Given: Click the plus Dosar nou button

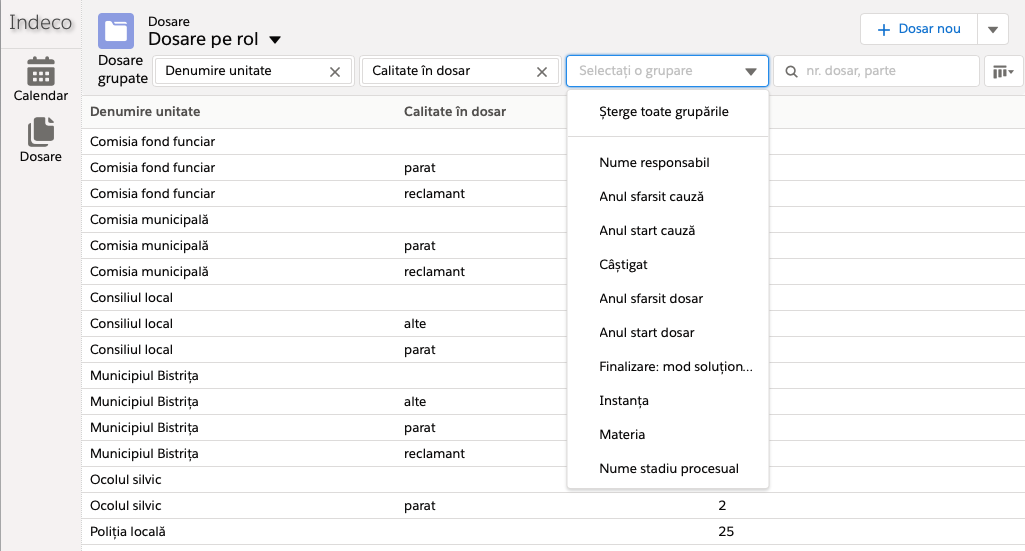Looking at the screenshot, I should 919,29.
